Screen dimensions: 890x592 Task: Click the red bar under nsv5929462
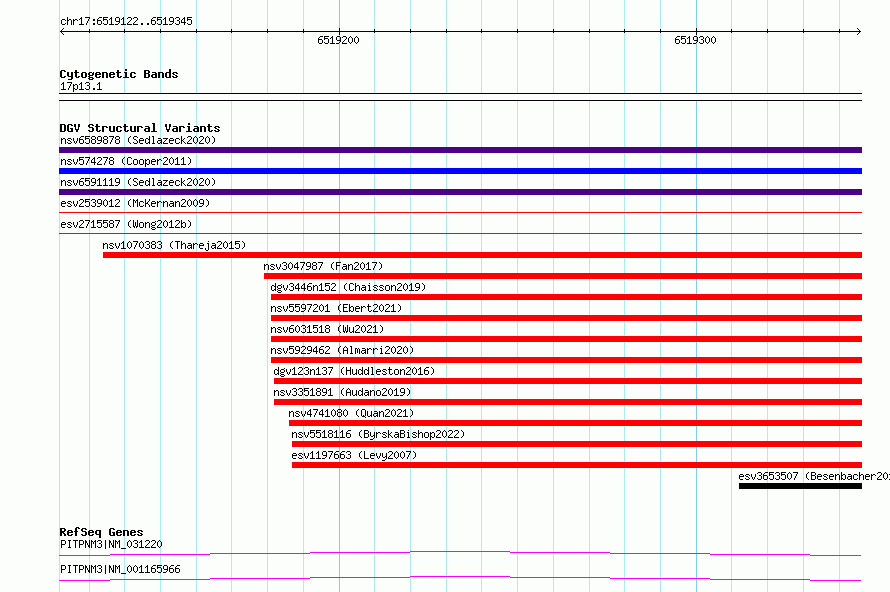click(566, 360)
